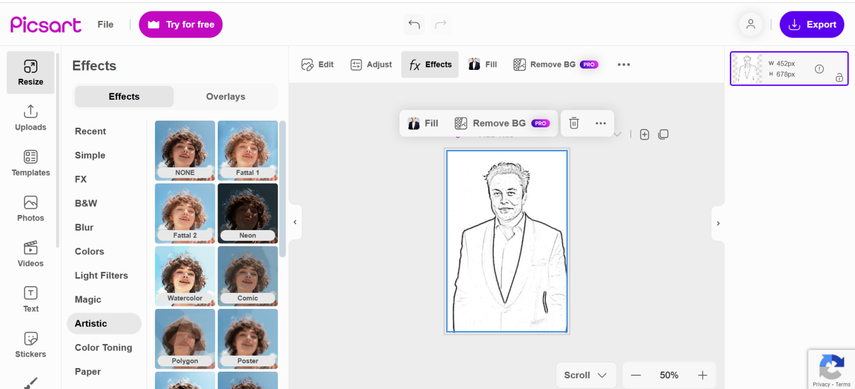Apply the NONE effect thumbnail
This screenshot has width=855, height=389.
point(185,151)
